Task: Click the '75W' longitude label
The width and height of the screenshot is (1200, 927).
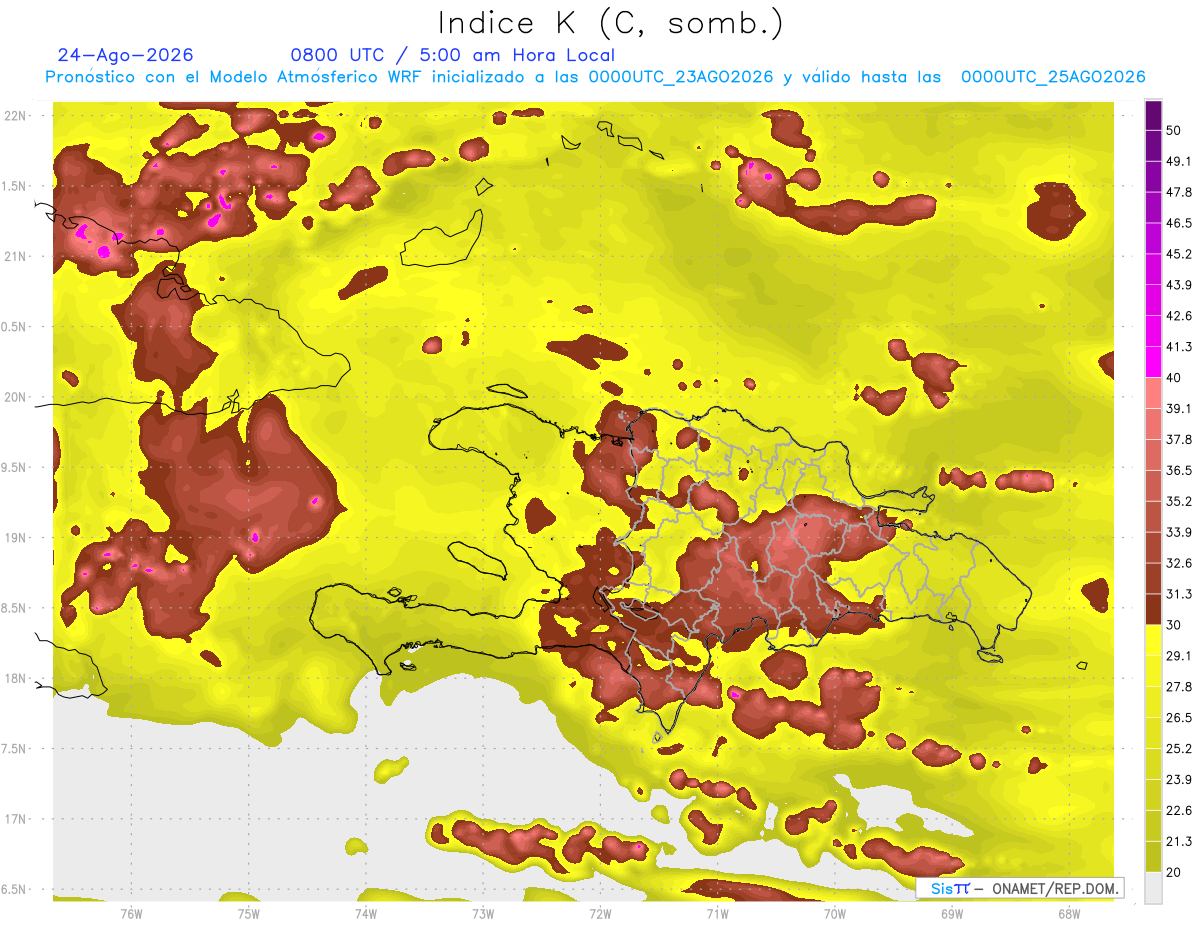Action: [x=249, y=914]
